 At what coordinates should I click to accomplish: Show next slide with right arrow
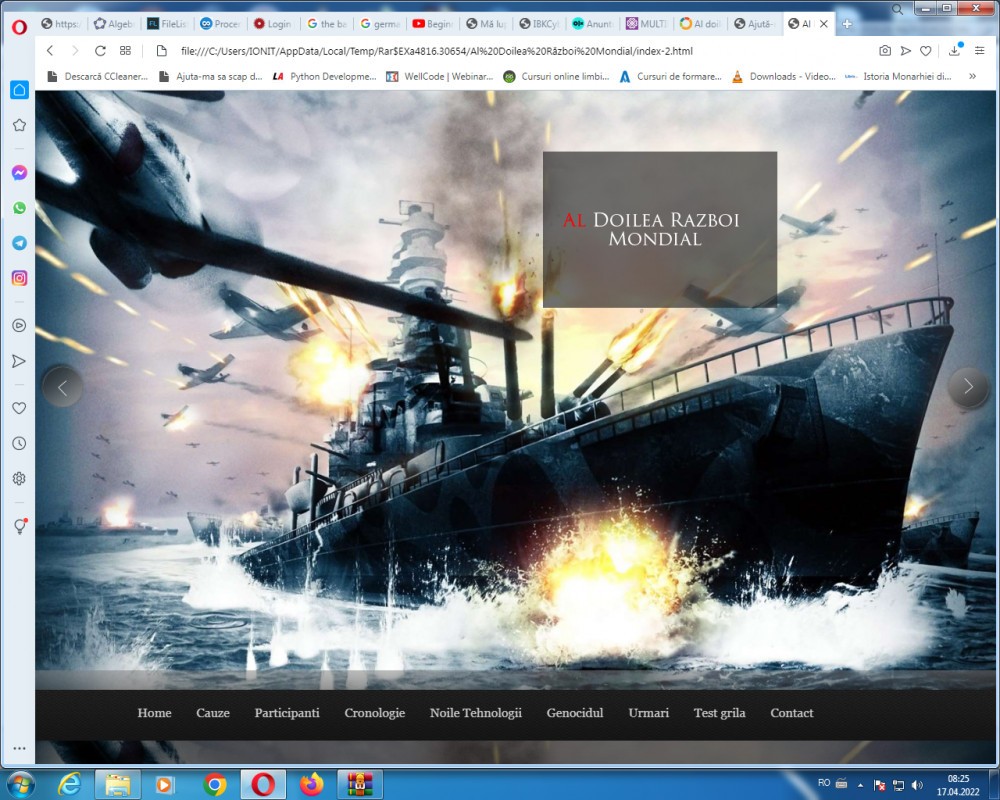(968, 387)
